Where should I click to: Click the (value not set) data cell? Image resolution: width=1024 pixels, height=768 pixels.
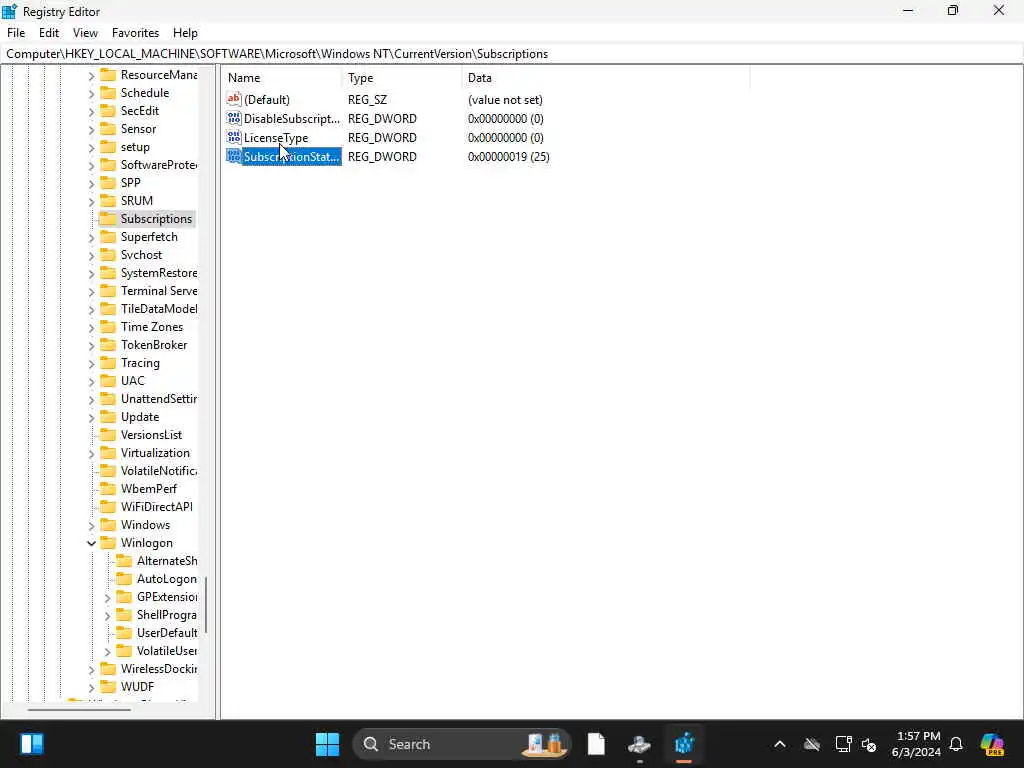point(505,100)
